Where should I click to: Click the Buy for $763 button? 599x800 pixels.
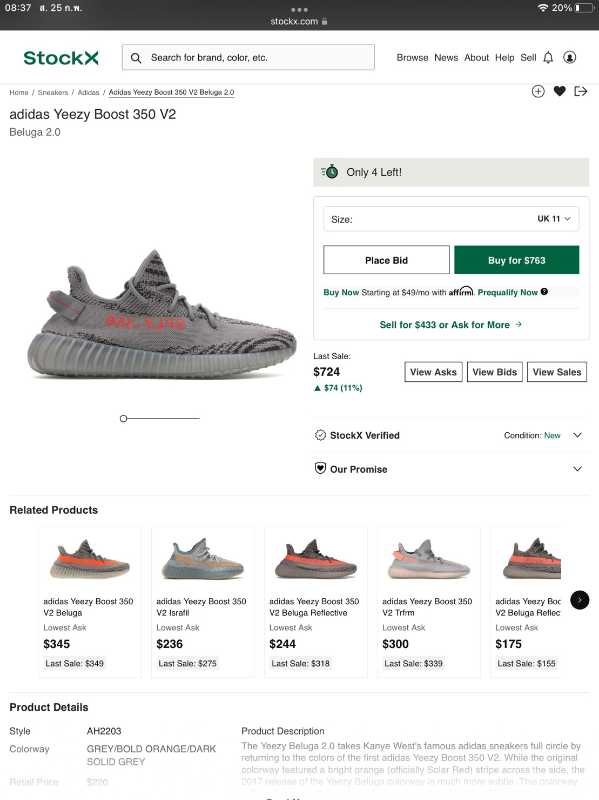point(517,259)
